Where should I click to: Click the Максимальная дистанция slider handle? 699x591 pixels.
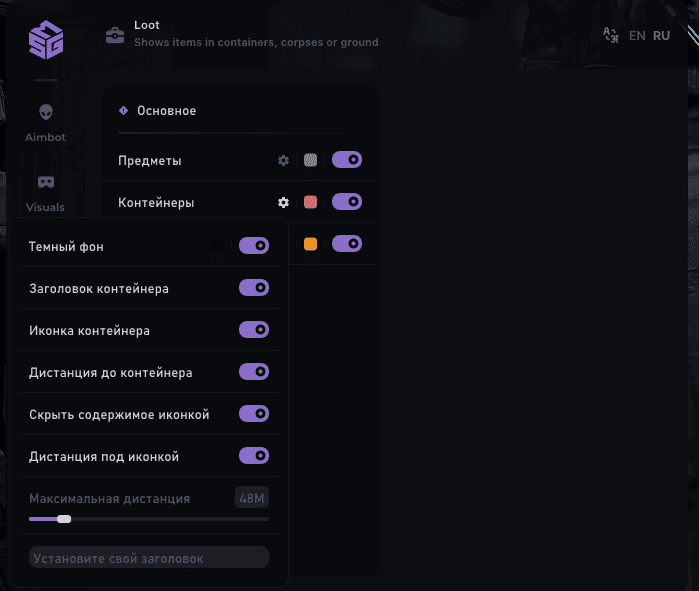(64, 519)
